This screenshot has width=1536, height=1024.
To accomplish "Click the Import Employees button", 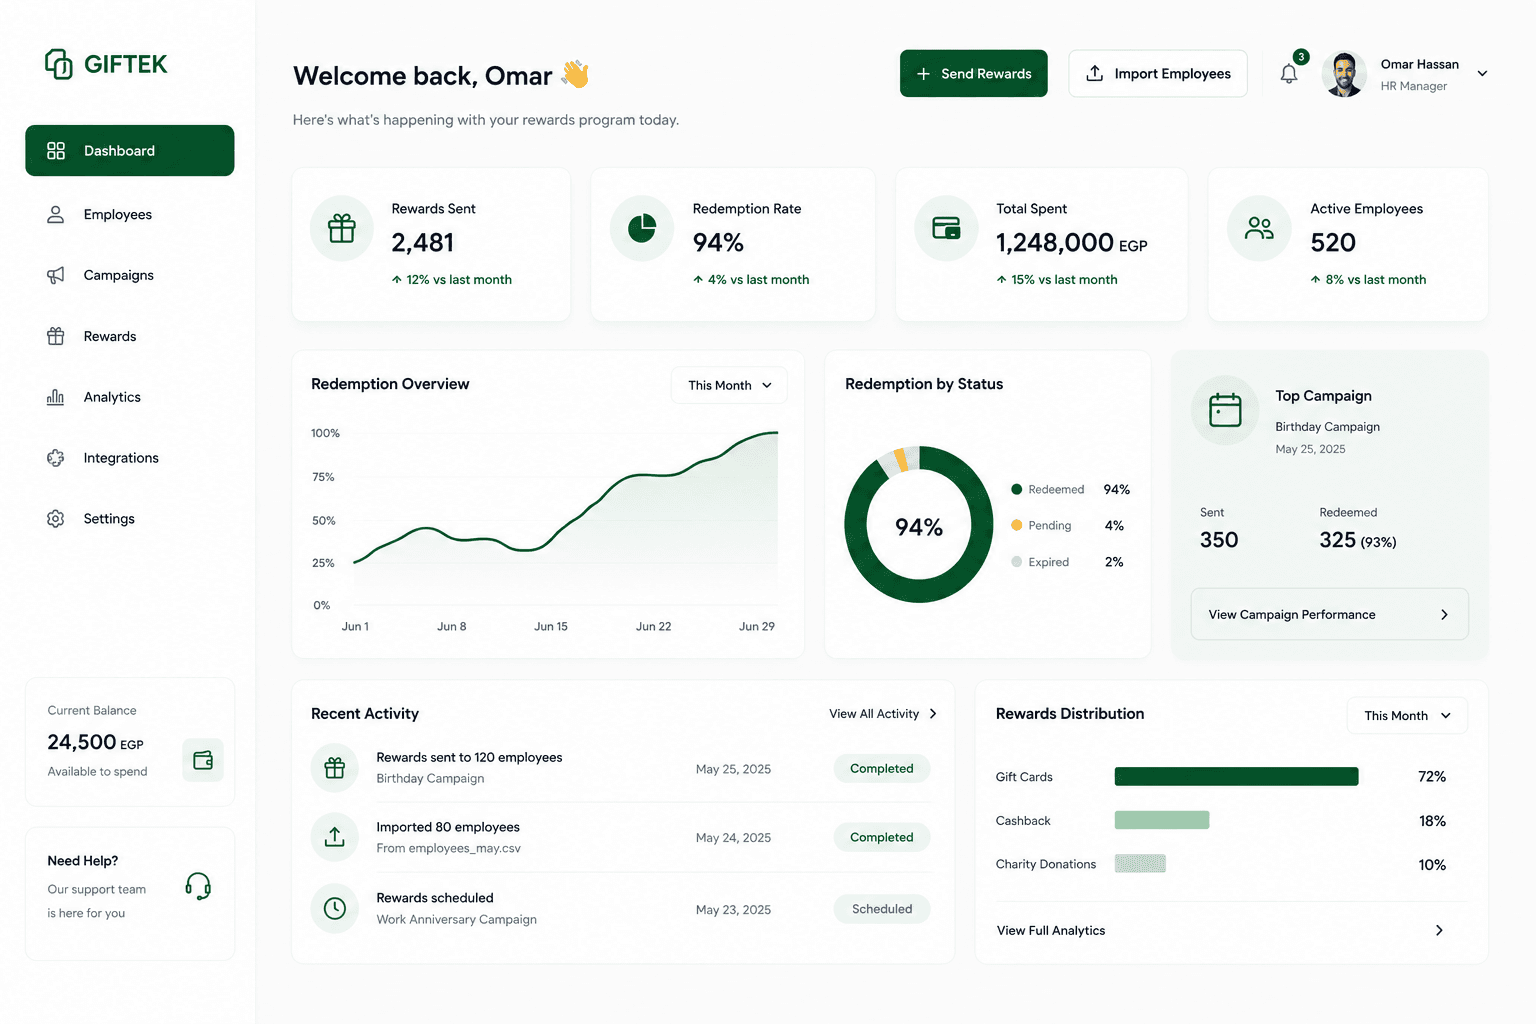I will coord(1158,74).
